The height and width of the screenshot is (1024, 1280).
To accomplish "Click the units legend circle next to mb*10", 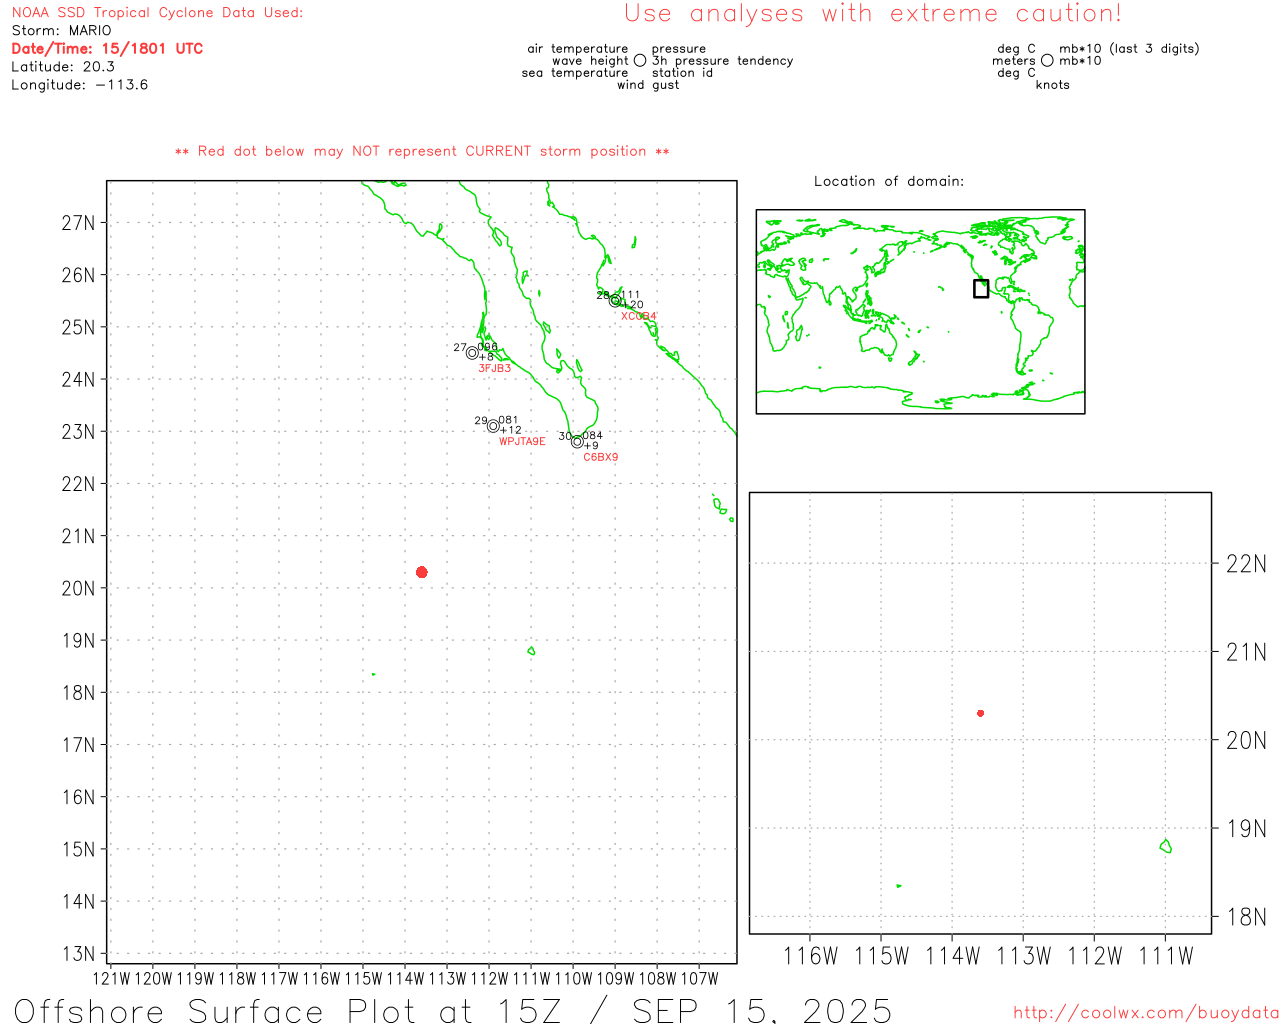I will tap(1047, 60).
